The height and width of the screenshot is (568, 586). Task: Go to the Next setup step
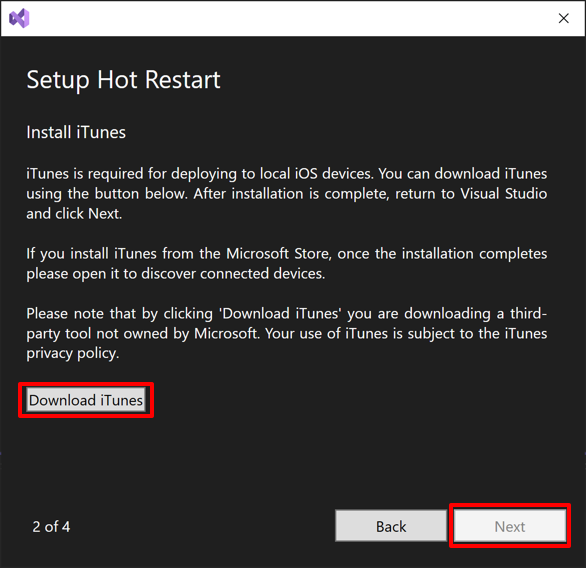point(510,527)
